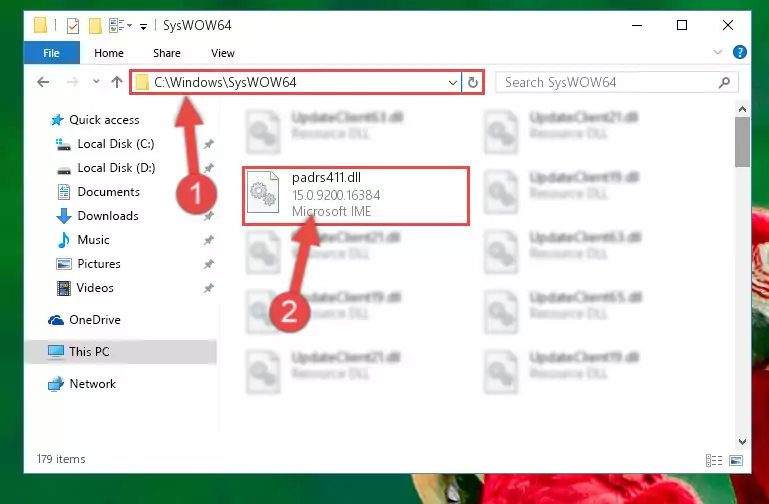Click the Music note icon
The width and height of the screenshot is (769, 504).
[63, 240]
